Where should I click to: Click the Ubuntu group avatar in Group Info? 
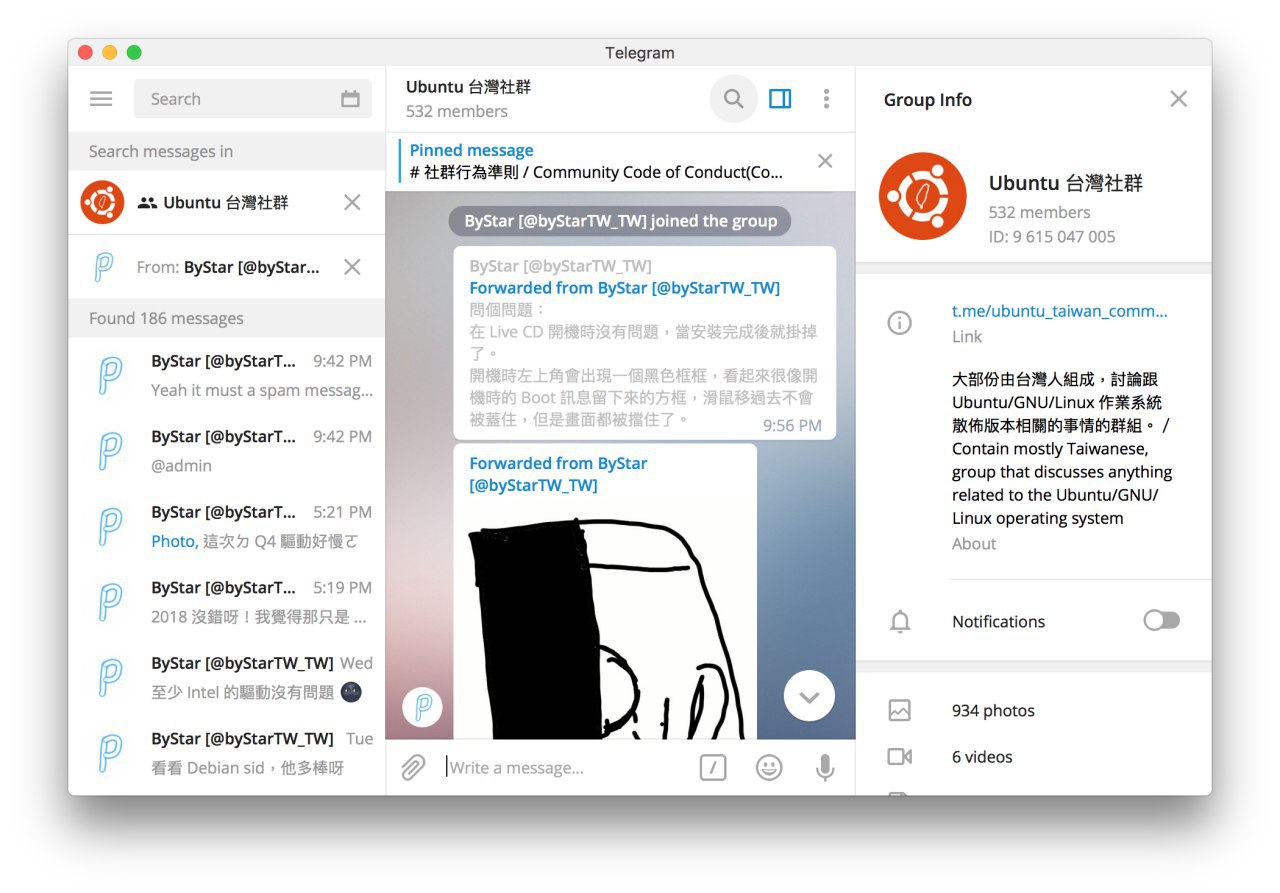pos(923,196)
